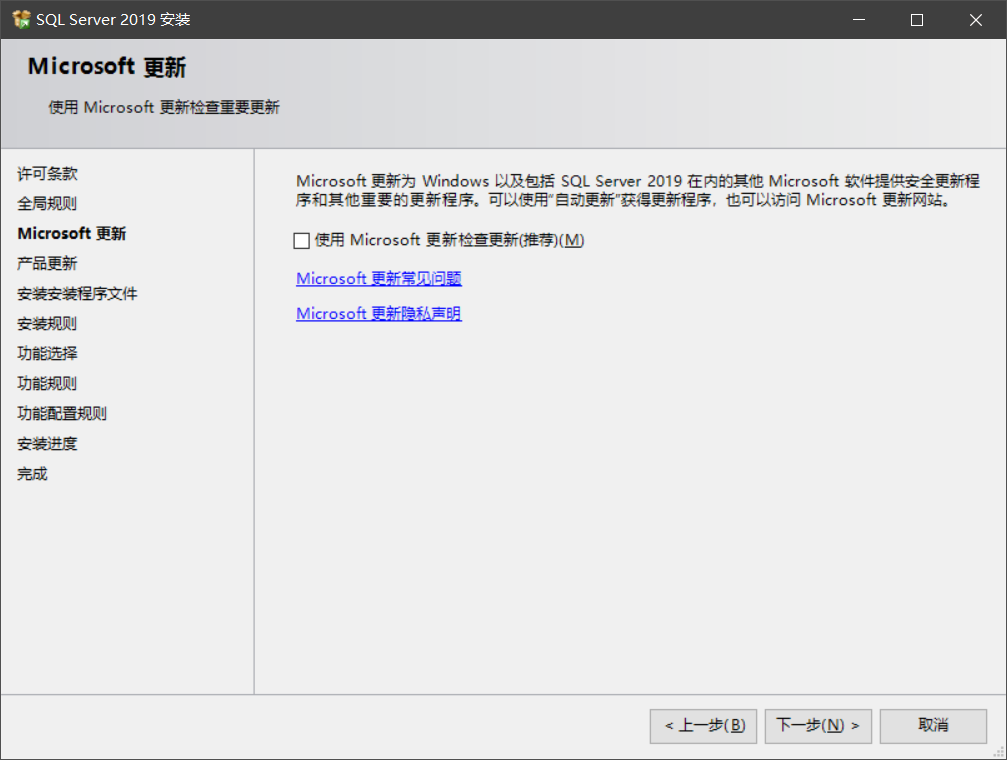Select the bold Microsoft 更新 sidebar step
The image size is (1007, 760).
pyautogui.click(x=72, y=233)
